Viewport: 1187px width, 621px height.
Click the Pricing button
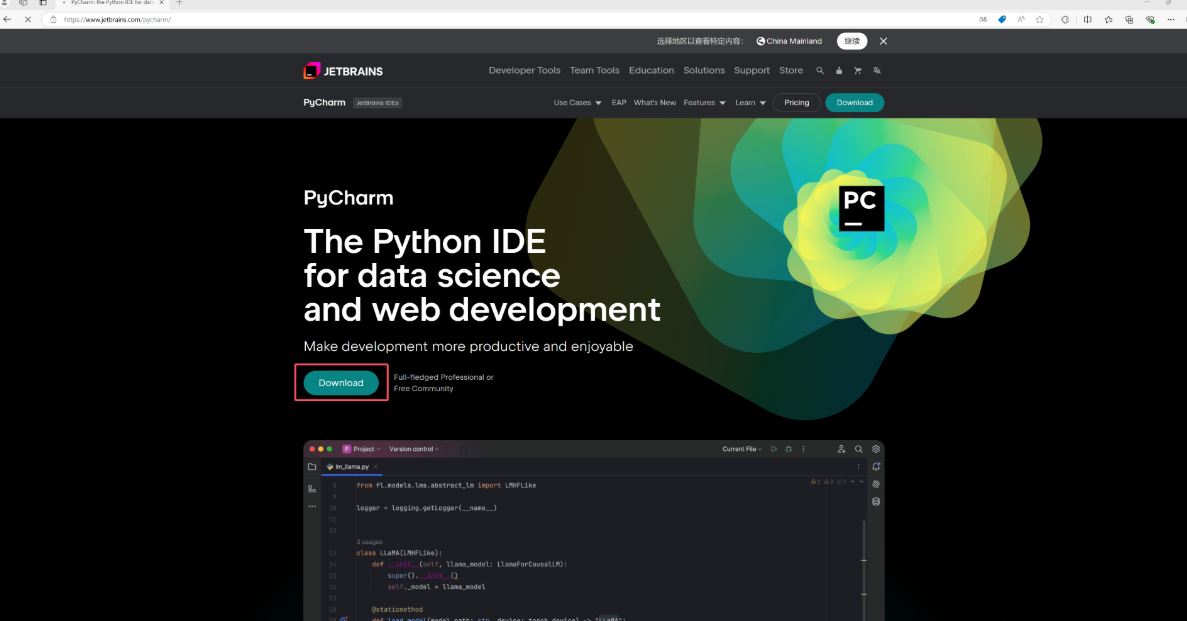click(796, 103)
